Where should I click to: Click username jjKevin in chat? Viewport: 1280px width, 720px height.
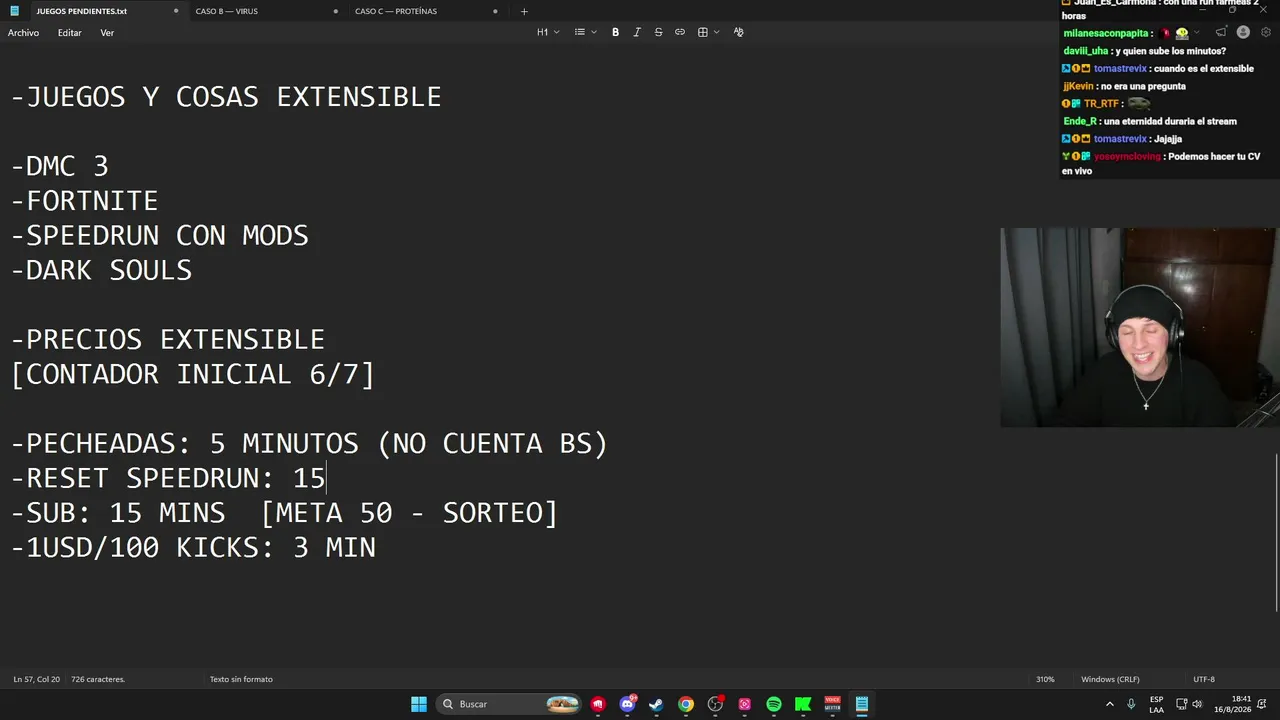click(x=1078, y=86)
